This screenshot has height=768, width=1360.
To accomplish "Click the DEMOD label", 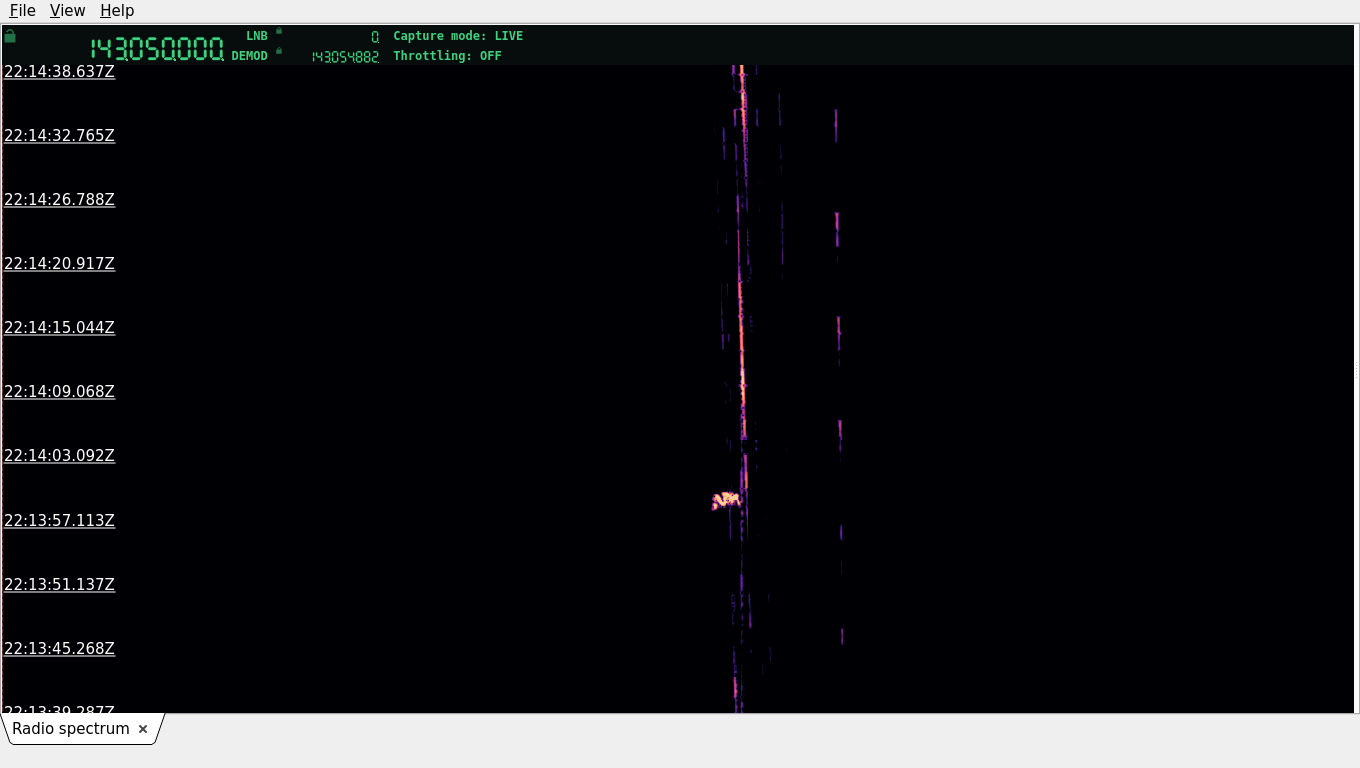I will coord(250,56).
